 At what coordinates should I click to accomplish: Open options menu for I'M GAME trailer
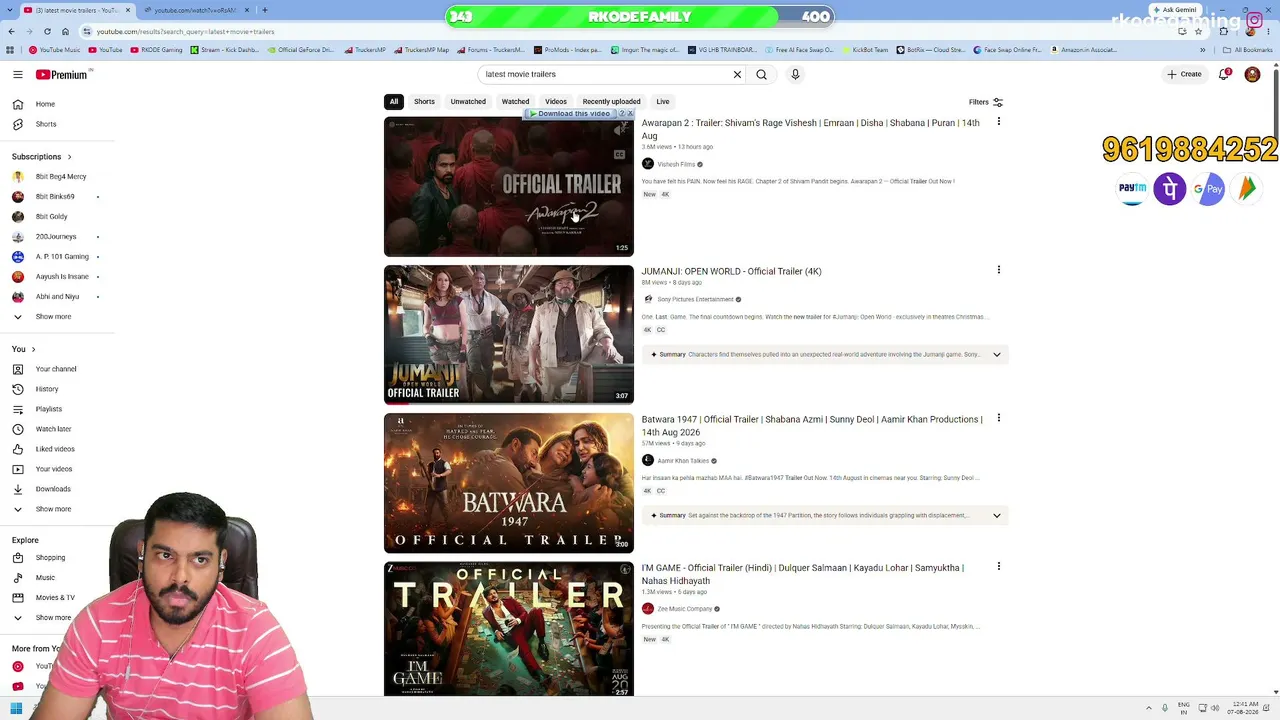tap(998, 566)
